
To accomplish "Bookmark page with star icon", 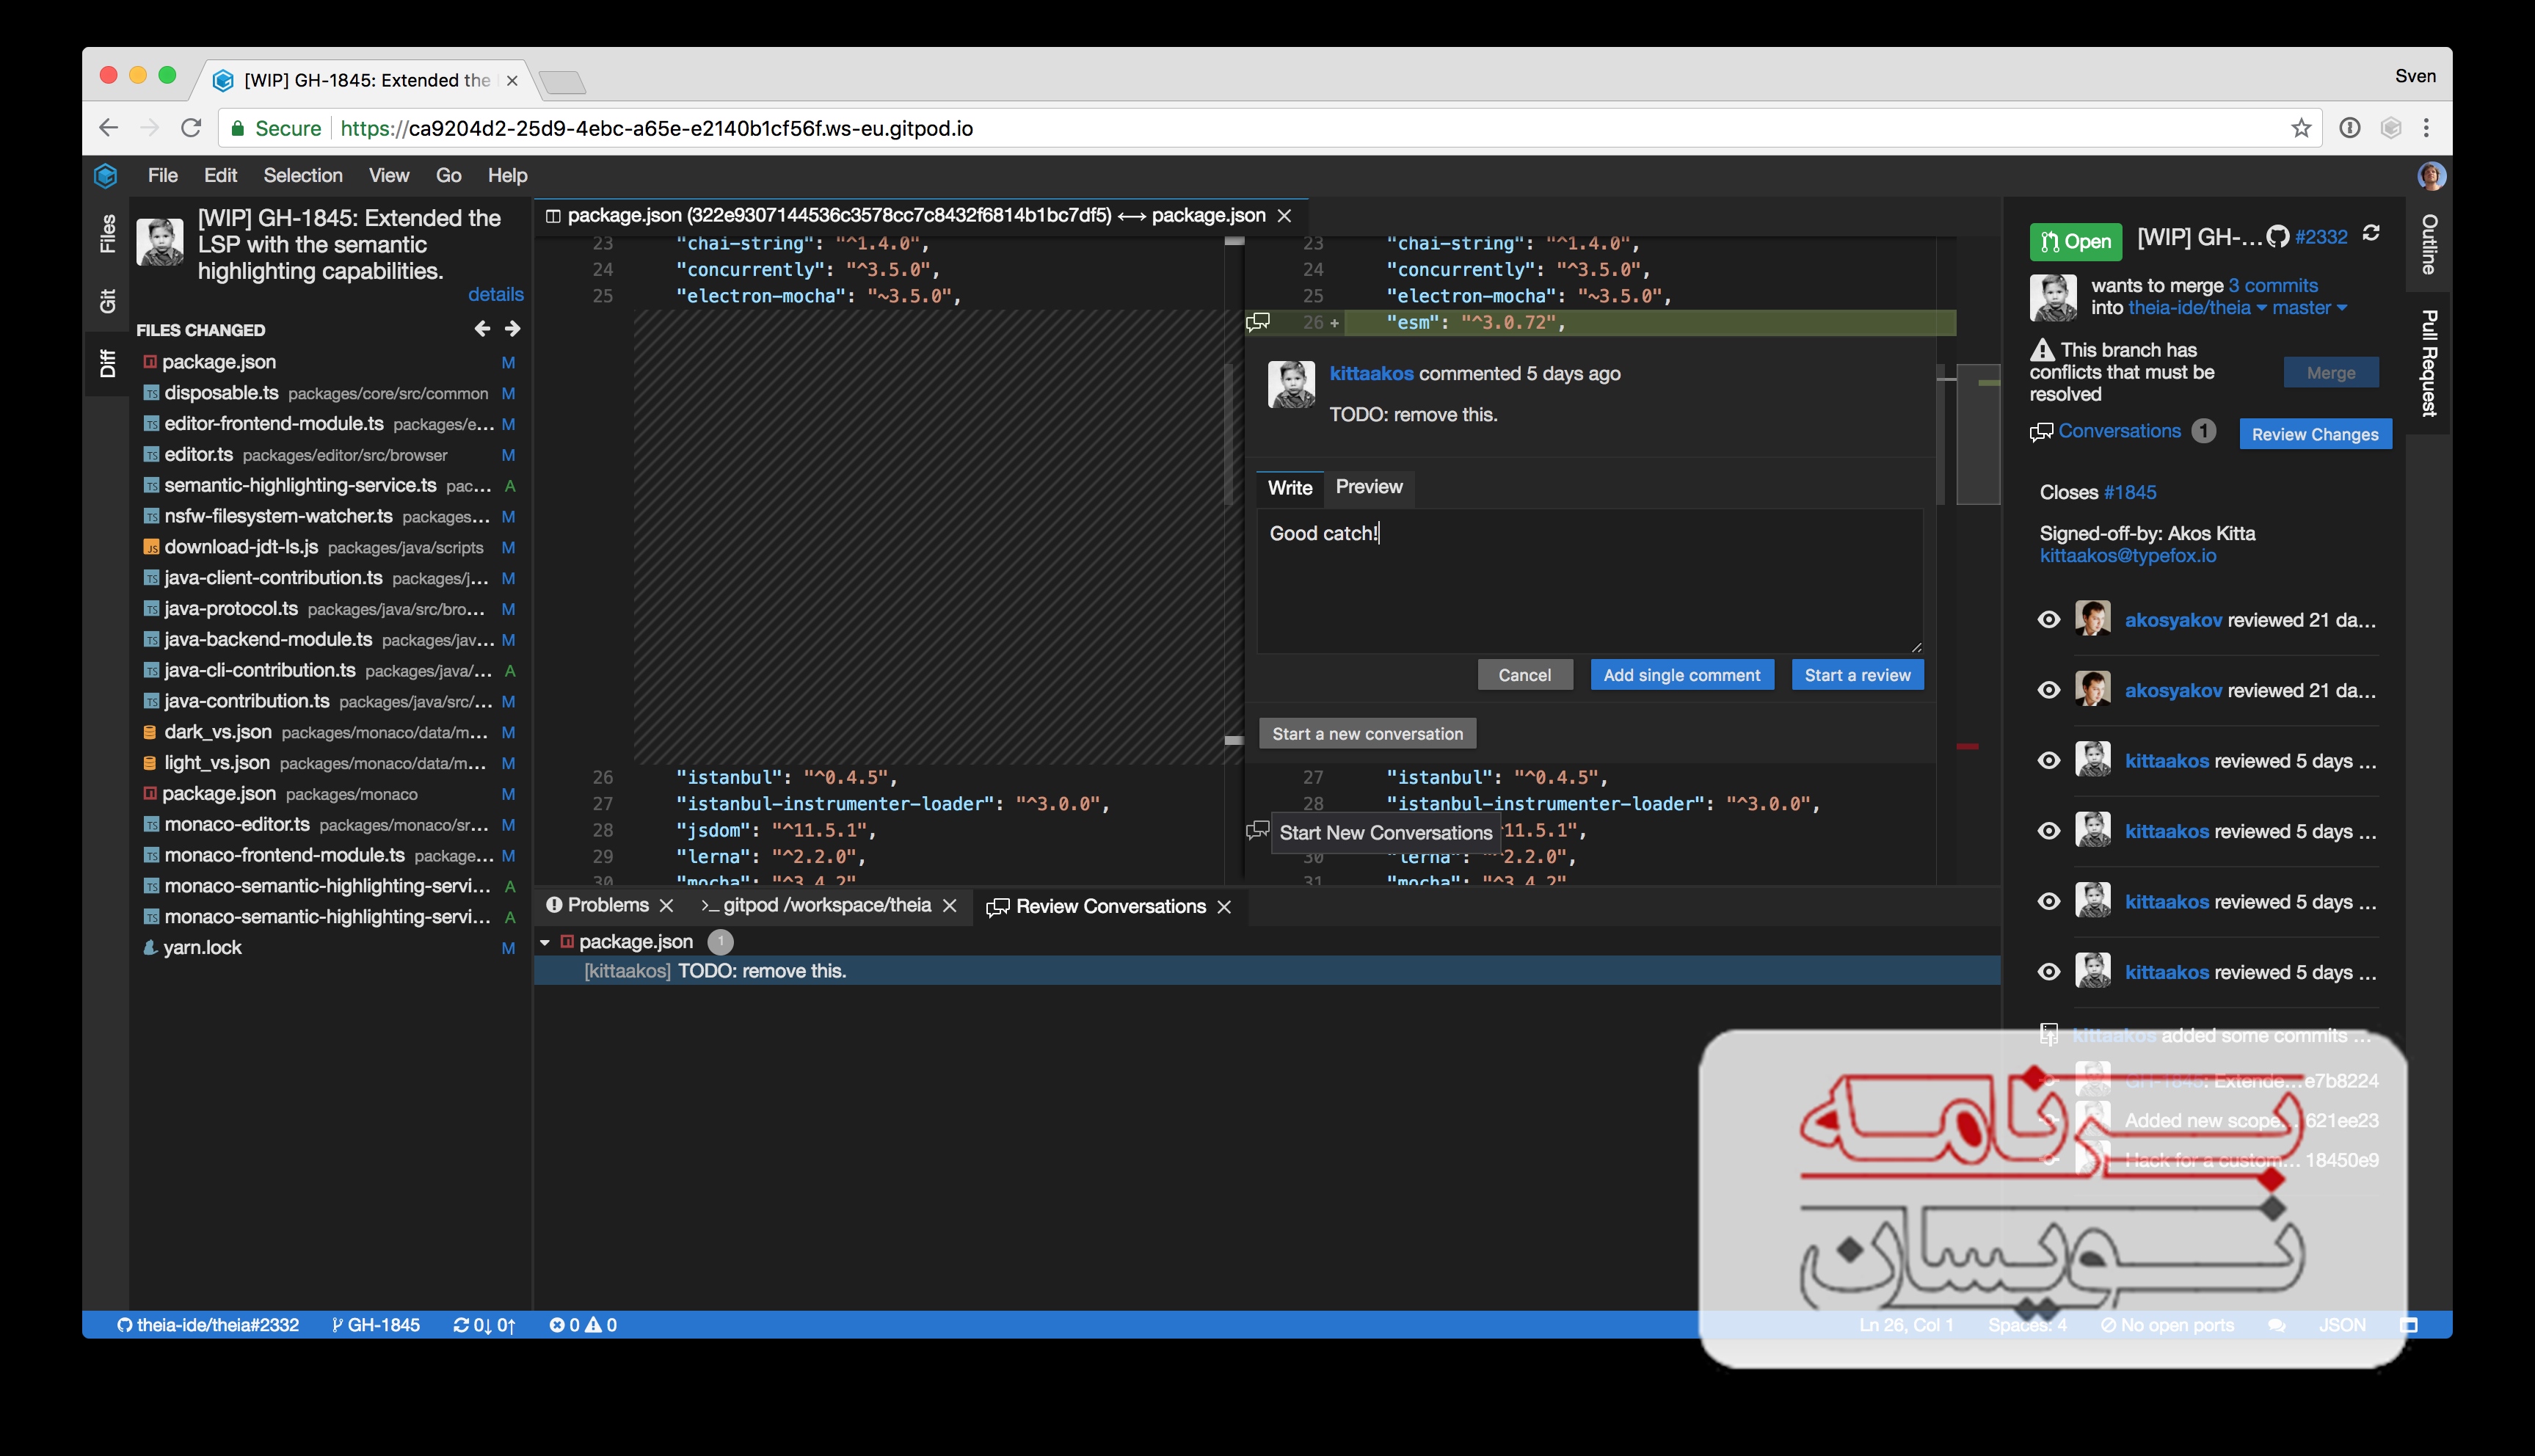I will pos(2301,128).
